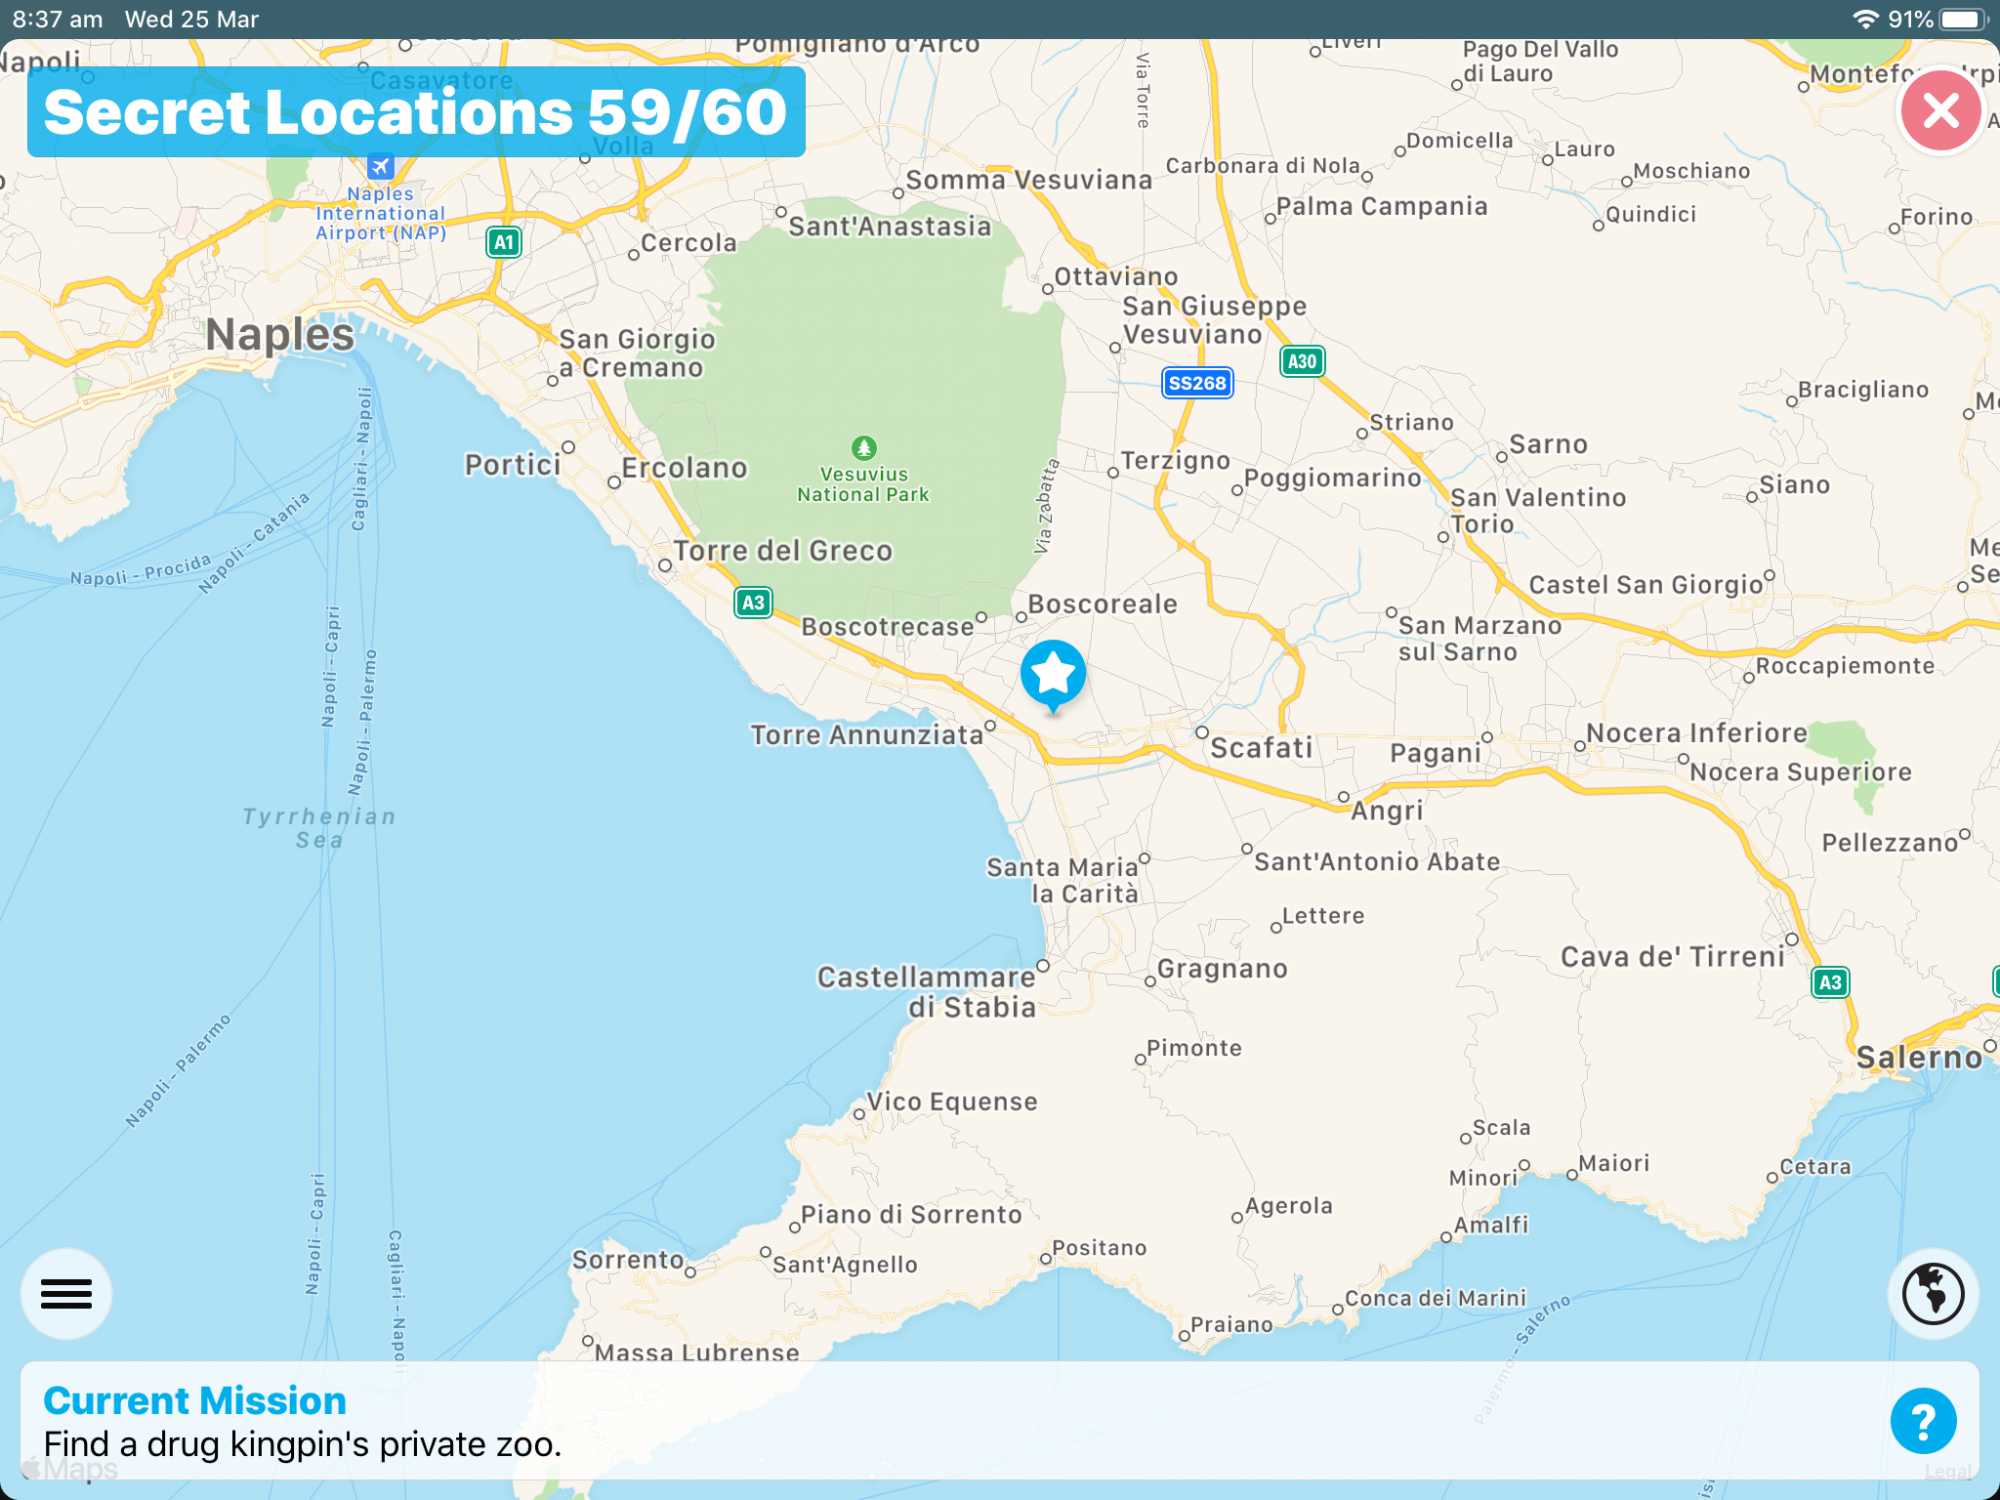Tap the Current Mission panel text
Image resolution: width=2000 pixels, height=1500 pixels.
302,1422
